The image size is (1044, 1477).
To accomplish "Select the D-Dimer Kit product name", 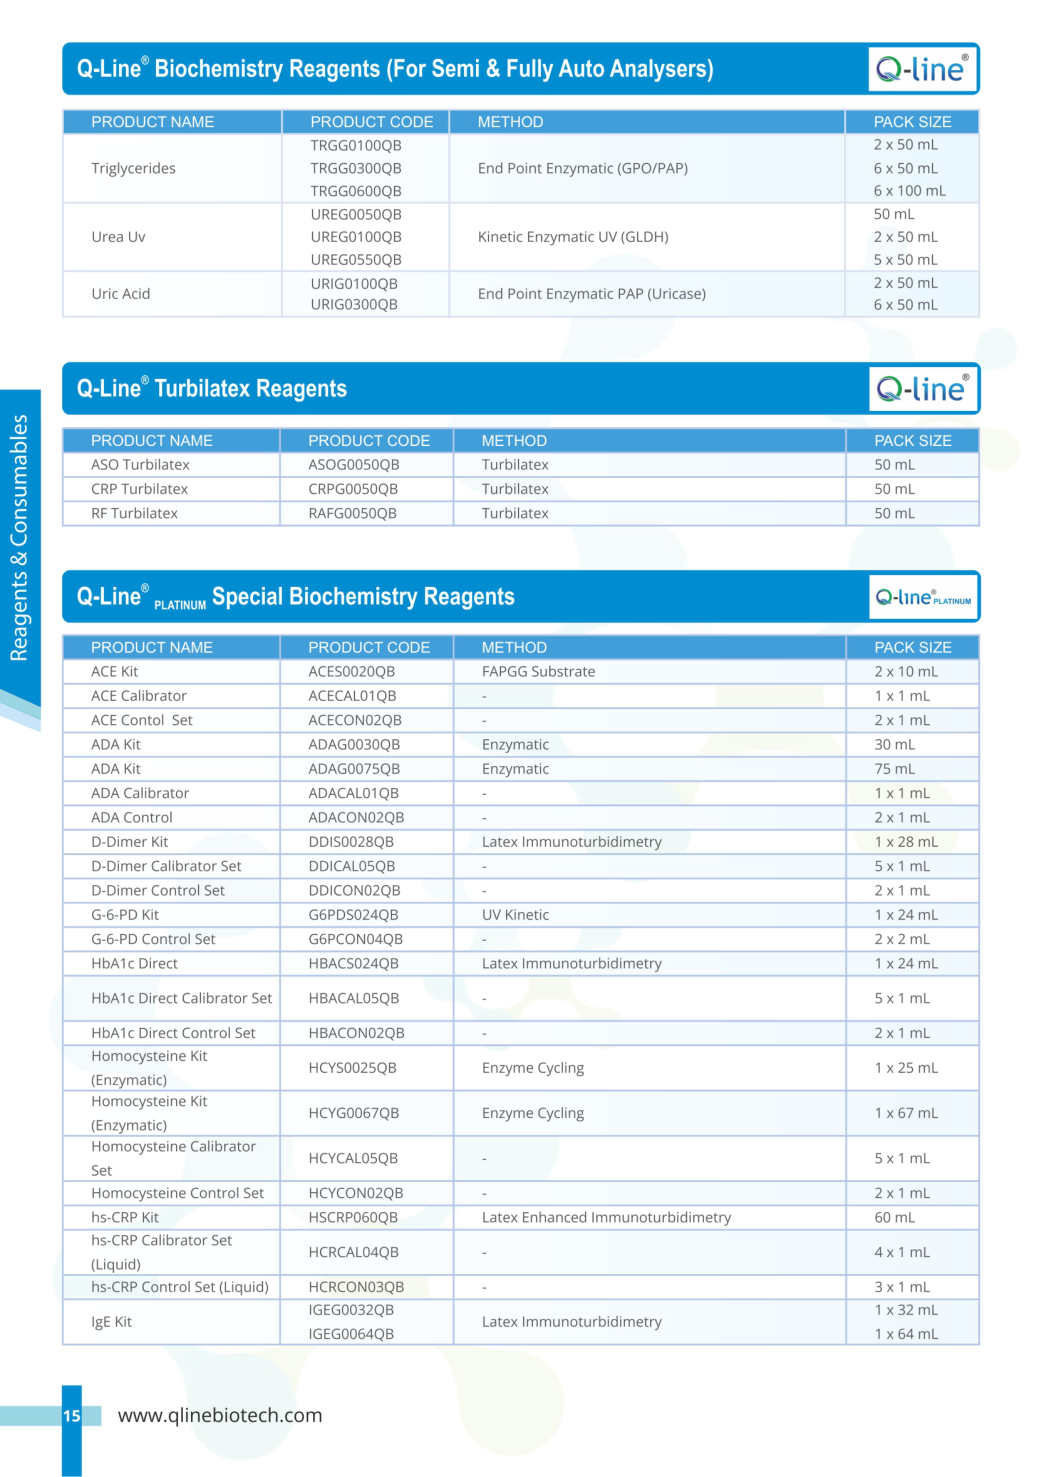I will [x=129, y=842].
